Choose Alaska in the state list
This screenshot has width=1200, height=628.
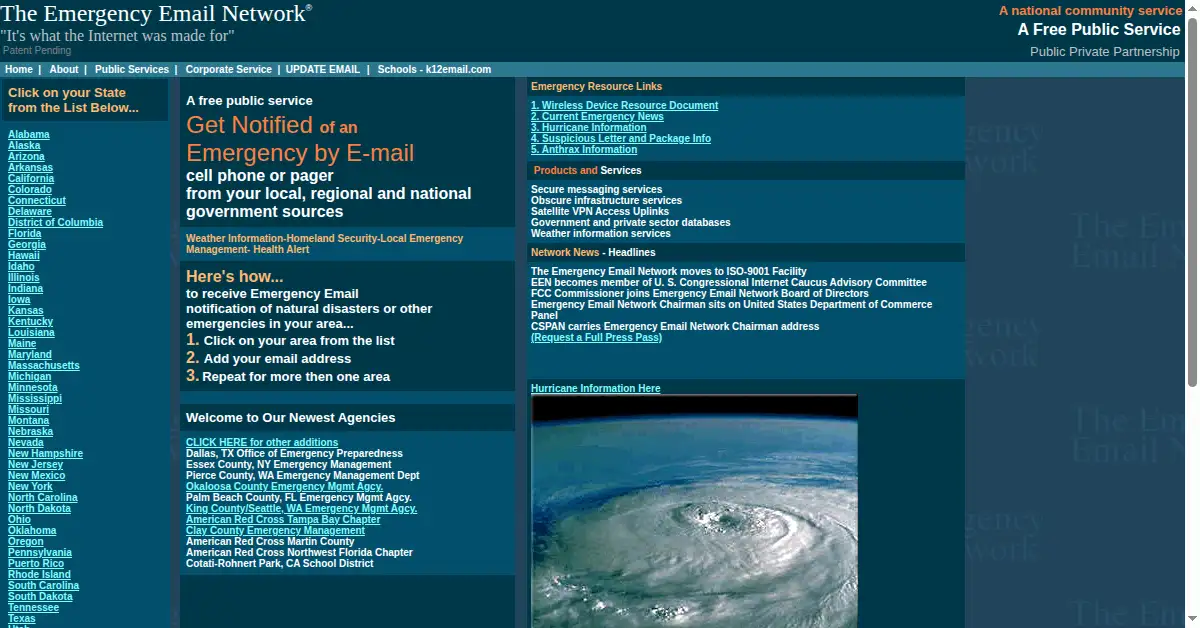tap(24, 145)
